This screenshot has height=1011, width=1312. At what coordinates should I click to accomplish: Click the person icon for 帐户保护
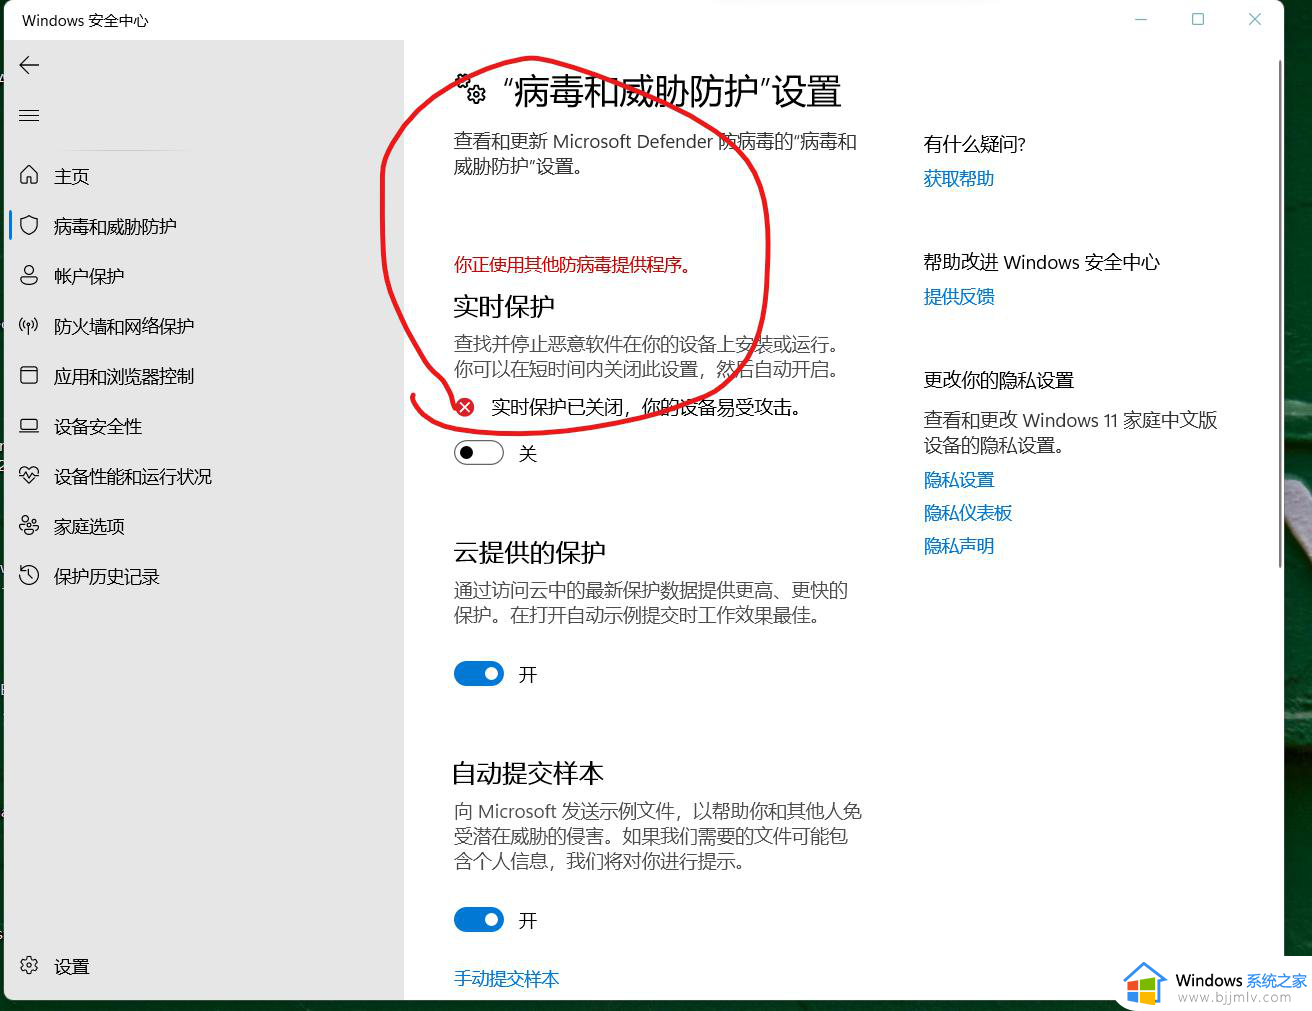[29, 275]
